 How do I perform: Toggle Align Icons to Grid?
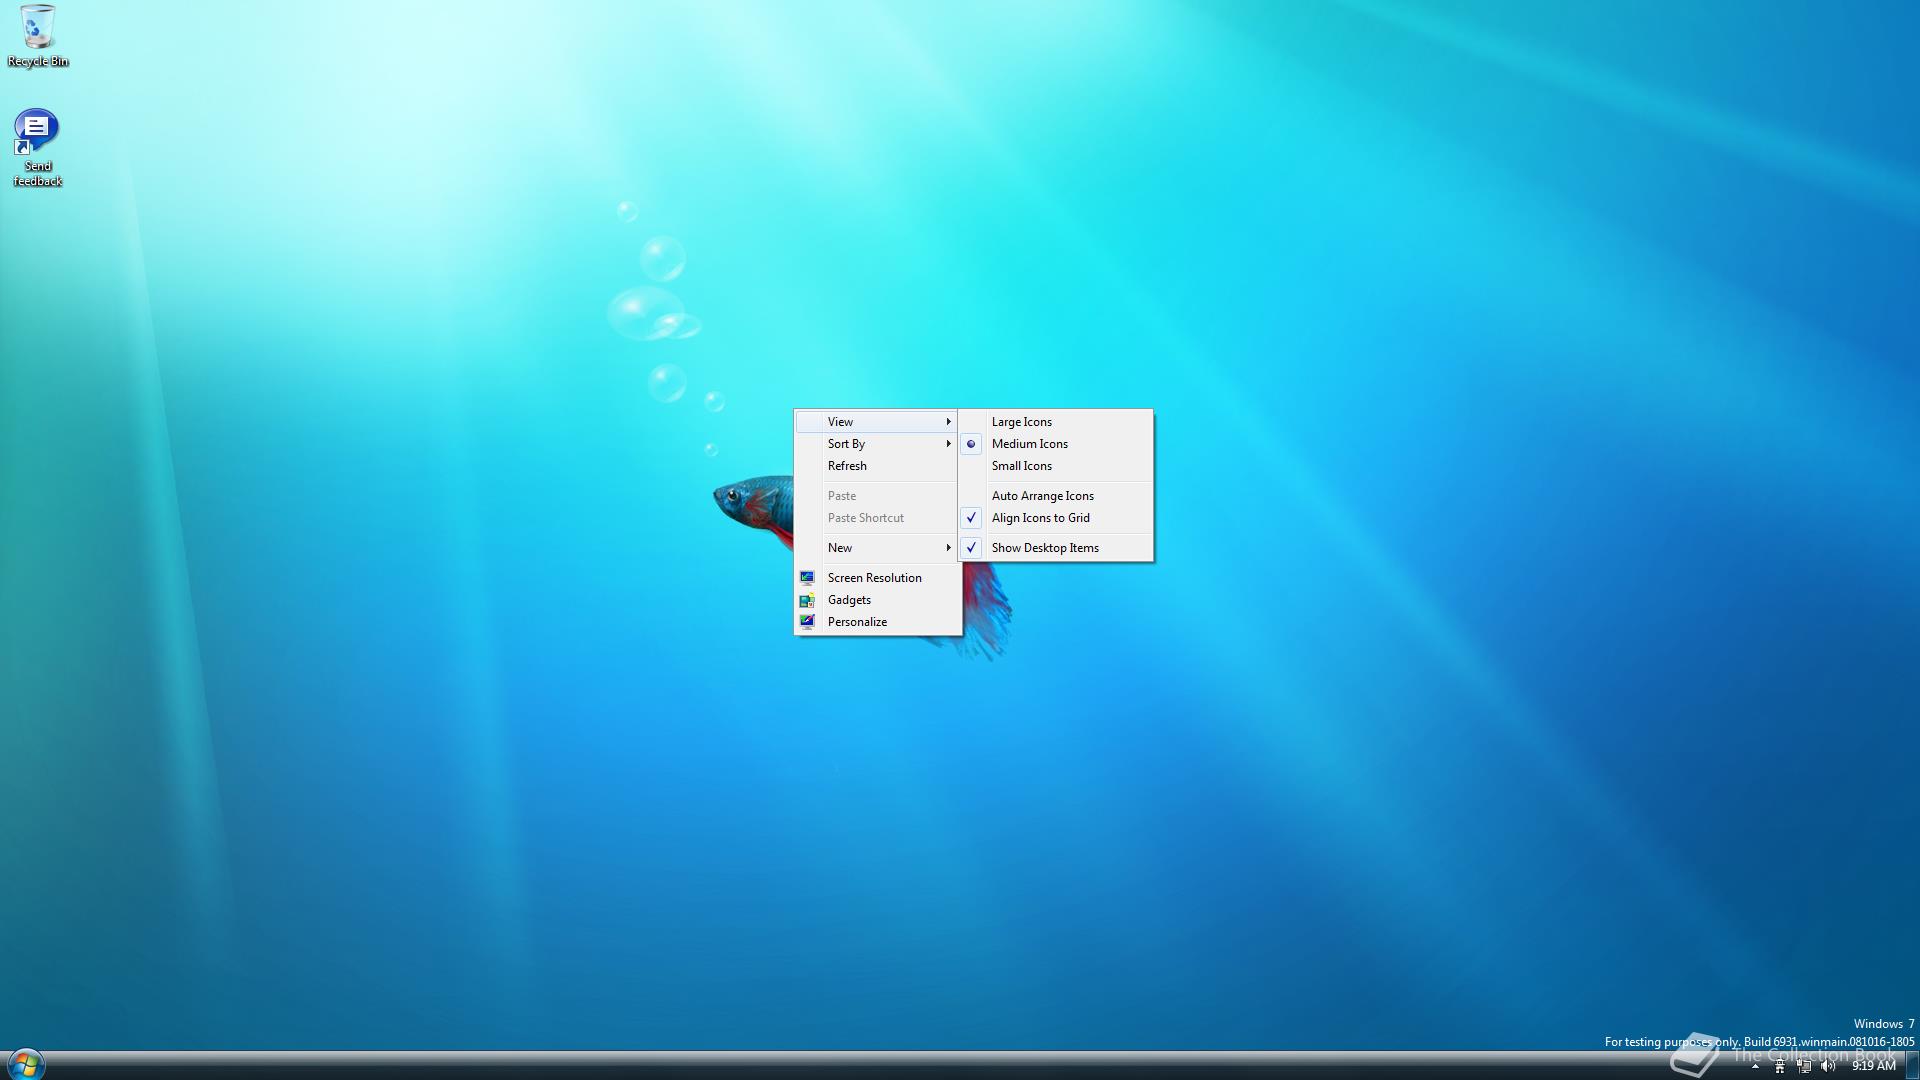[x=1055, y=518]
